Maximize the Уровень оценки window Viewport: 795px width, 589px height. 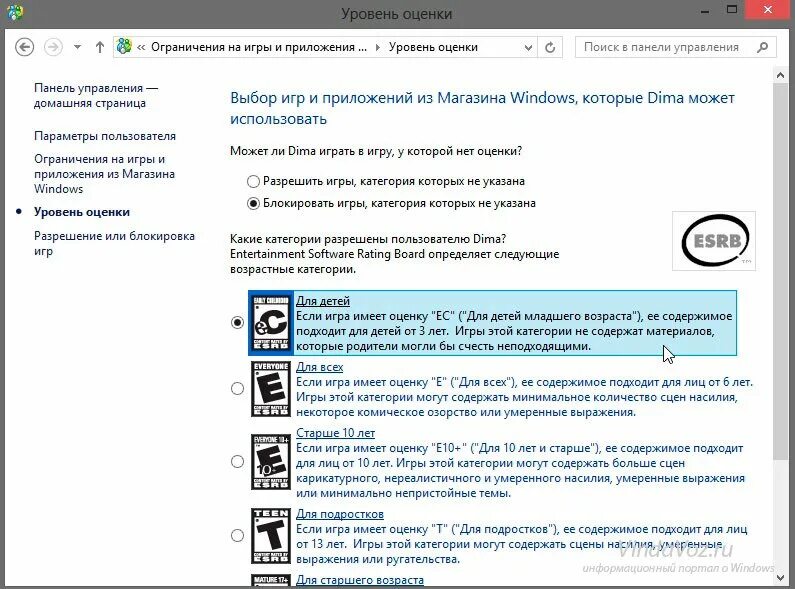(732, 10)
